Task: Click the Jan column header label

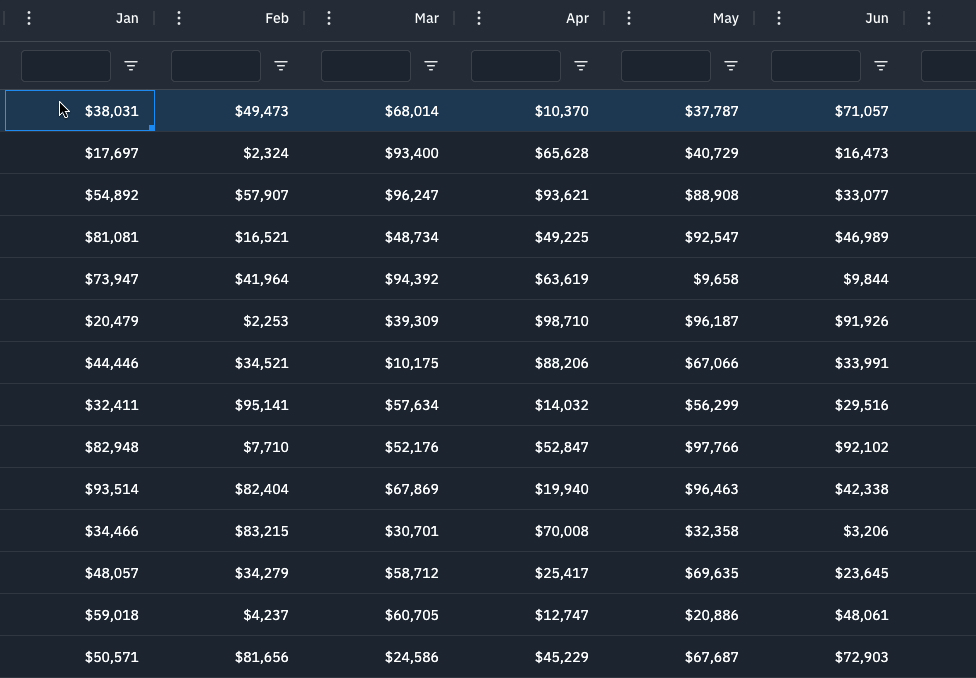Action: (127, 17)
